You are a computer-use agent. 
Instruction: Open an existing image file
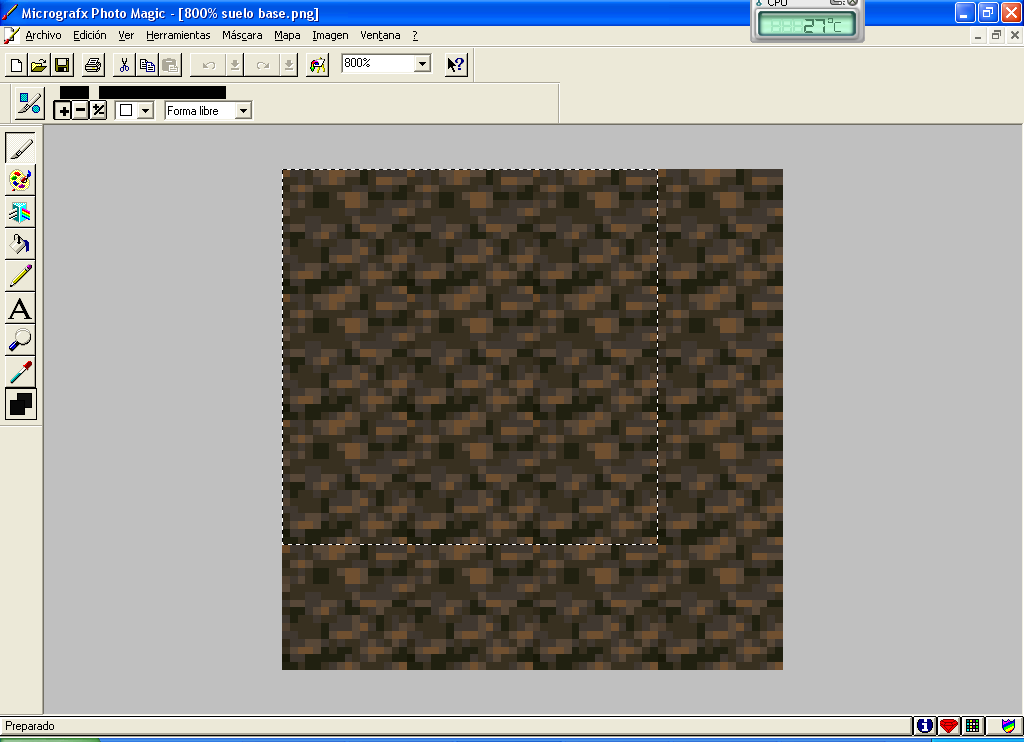tap(39, 65)
